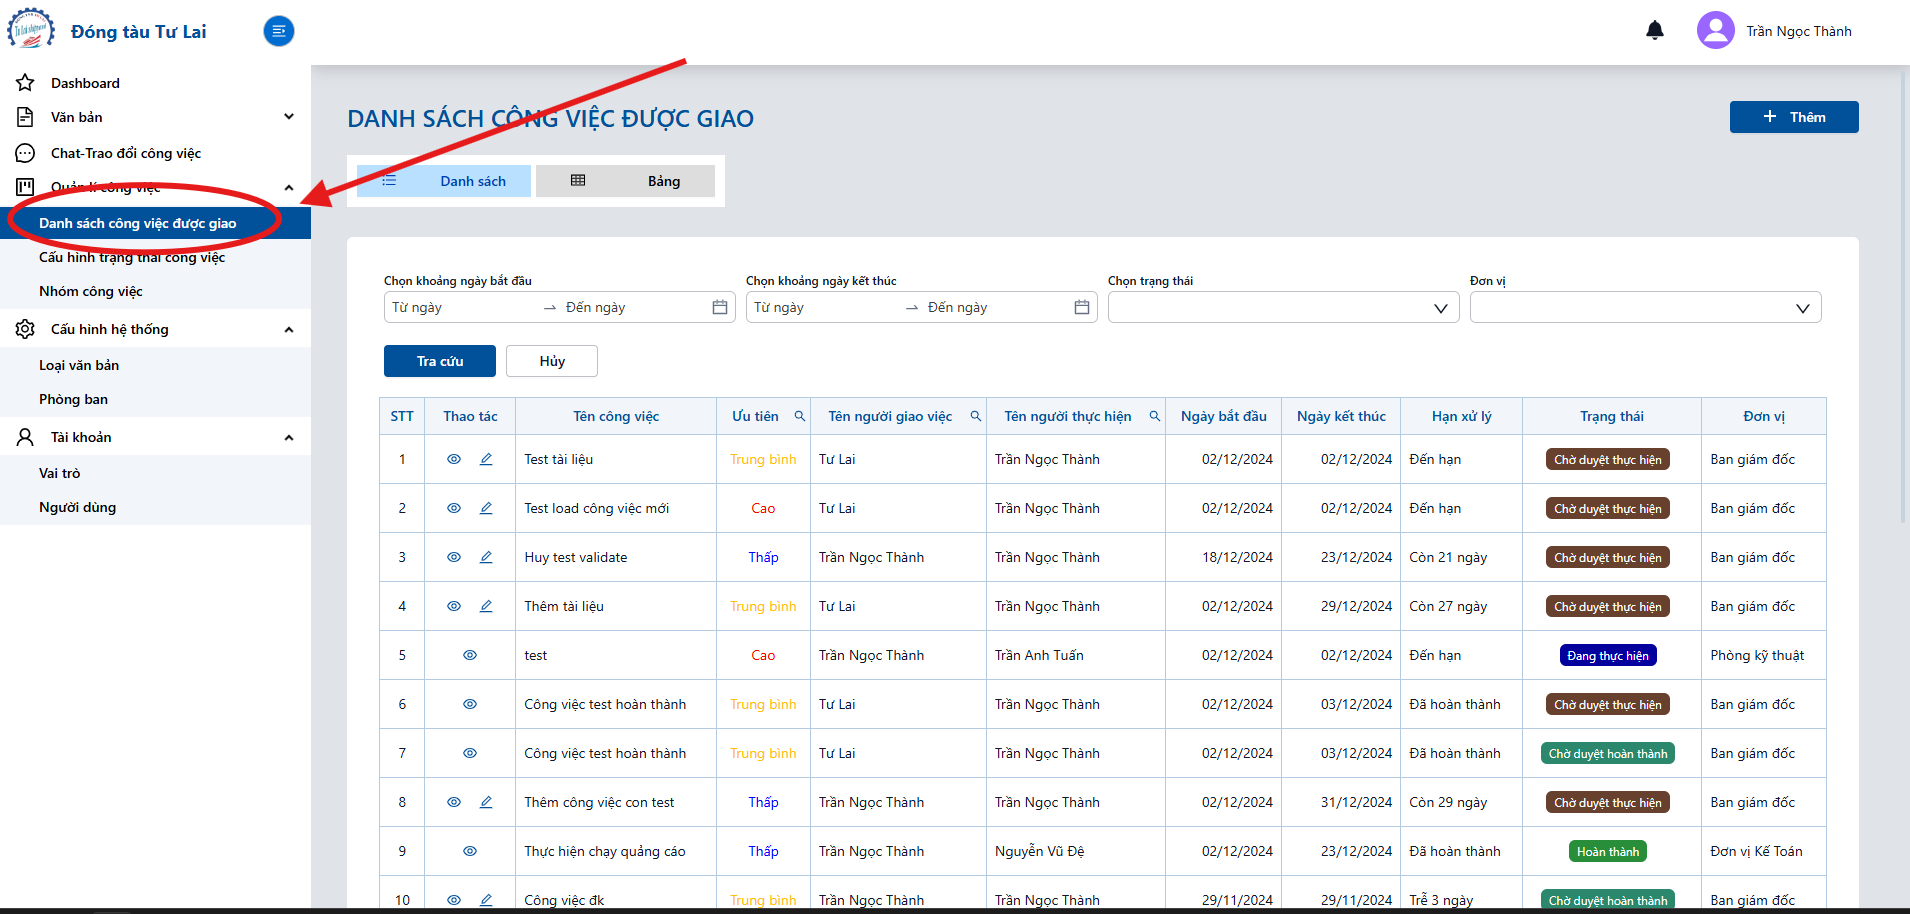Switch to the Bảng view tab

626,181
